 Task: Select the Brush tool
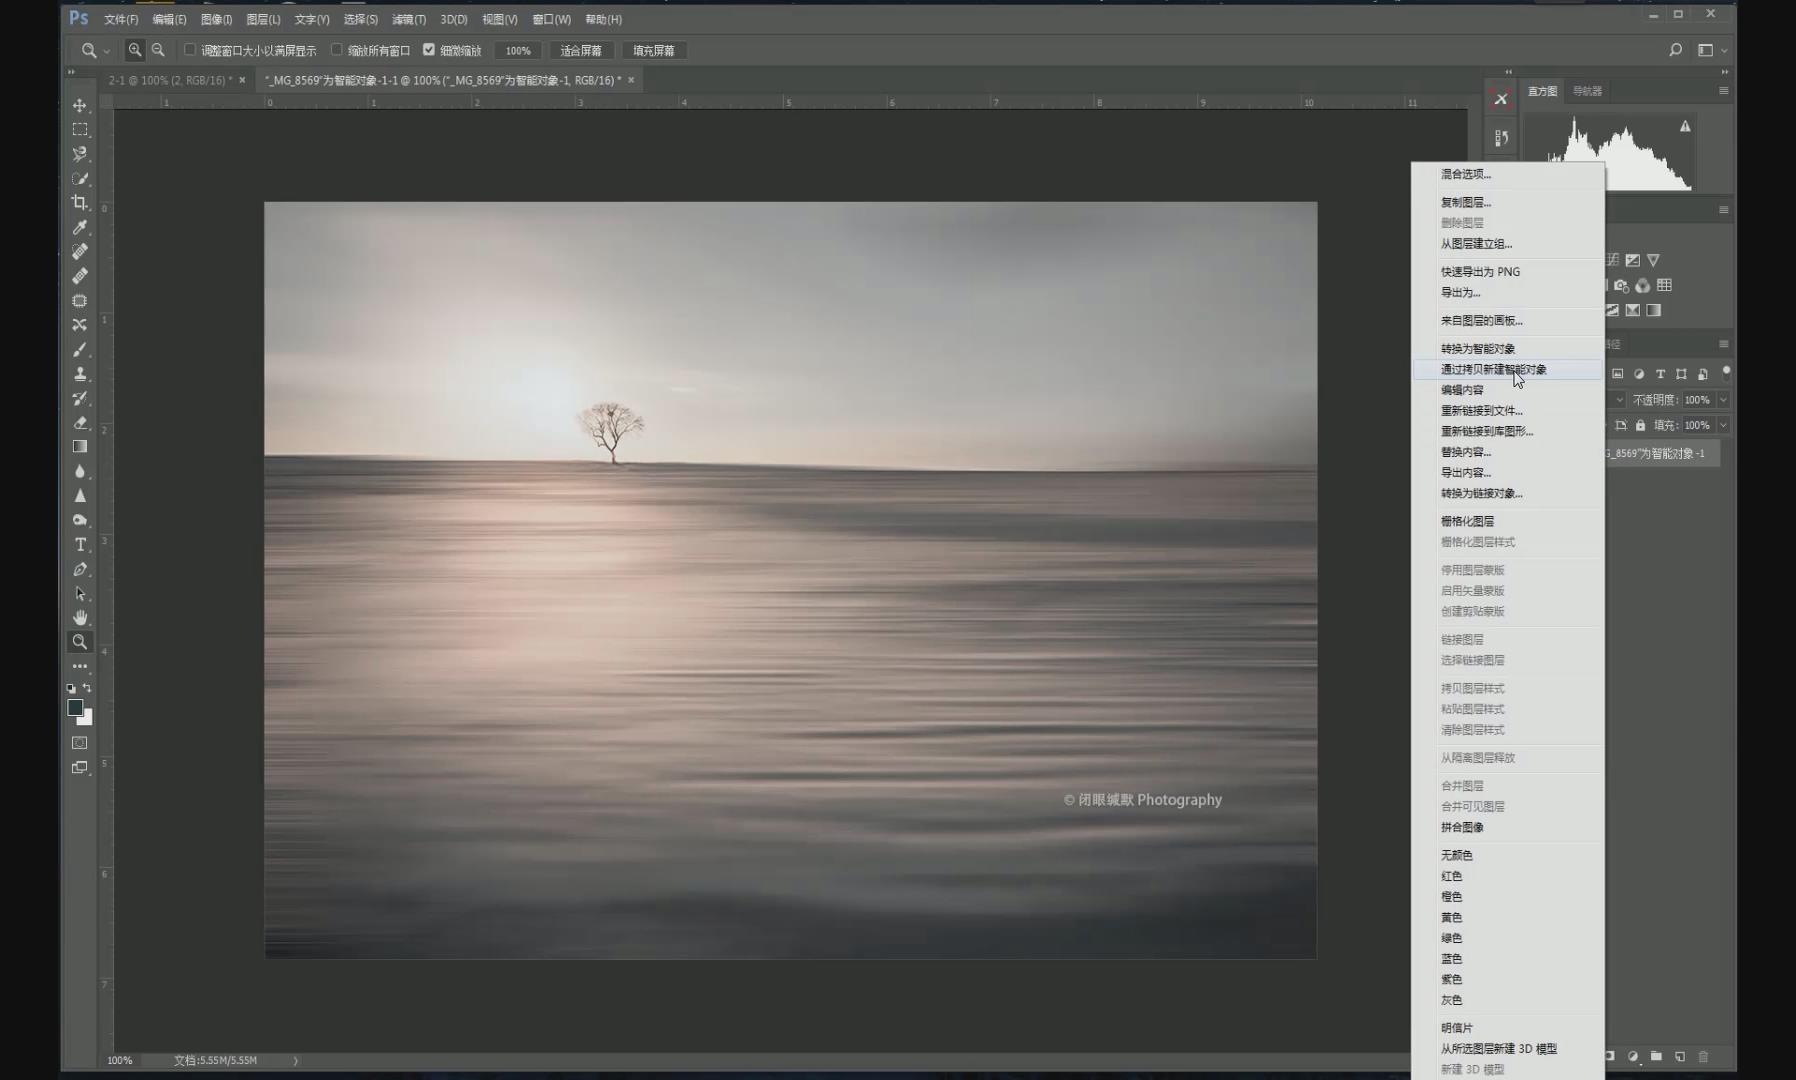coord(80,349)
